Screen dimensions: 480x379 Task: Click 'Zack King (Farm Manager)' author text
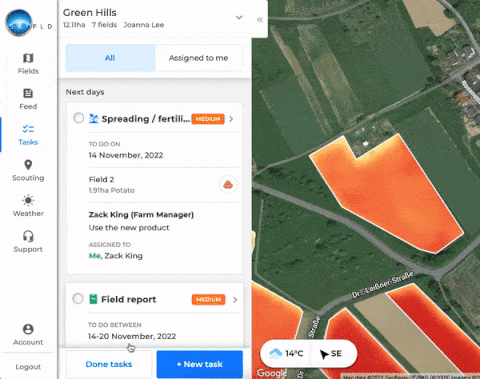[x=141, y=215]
